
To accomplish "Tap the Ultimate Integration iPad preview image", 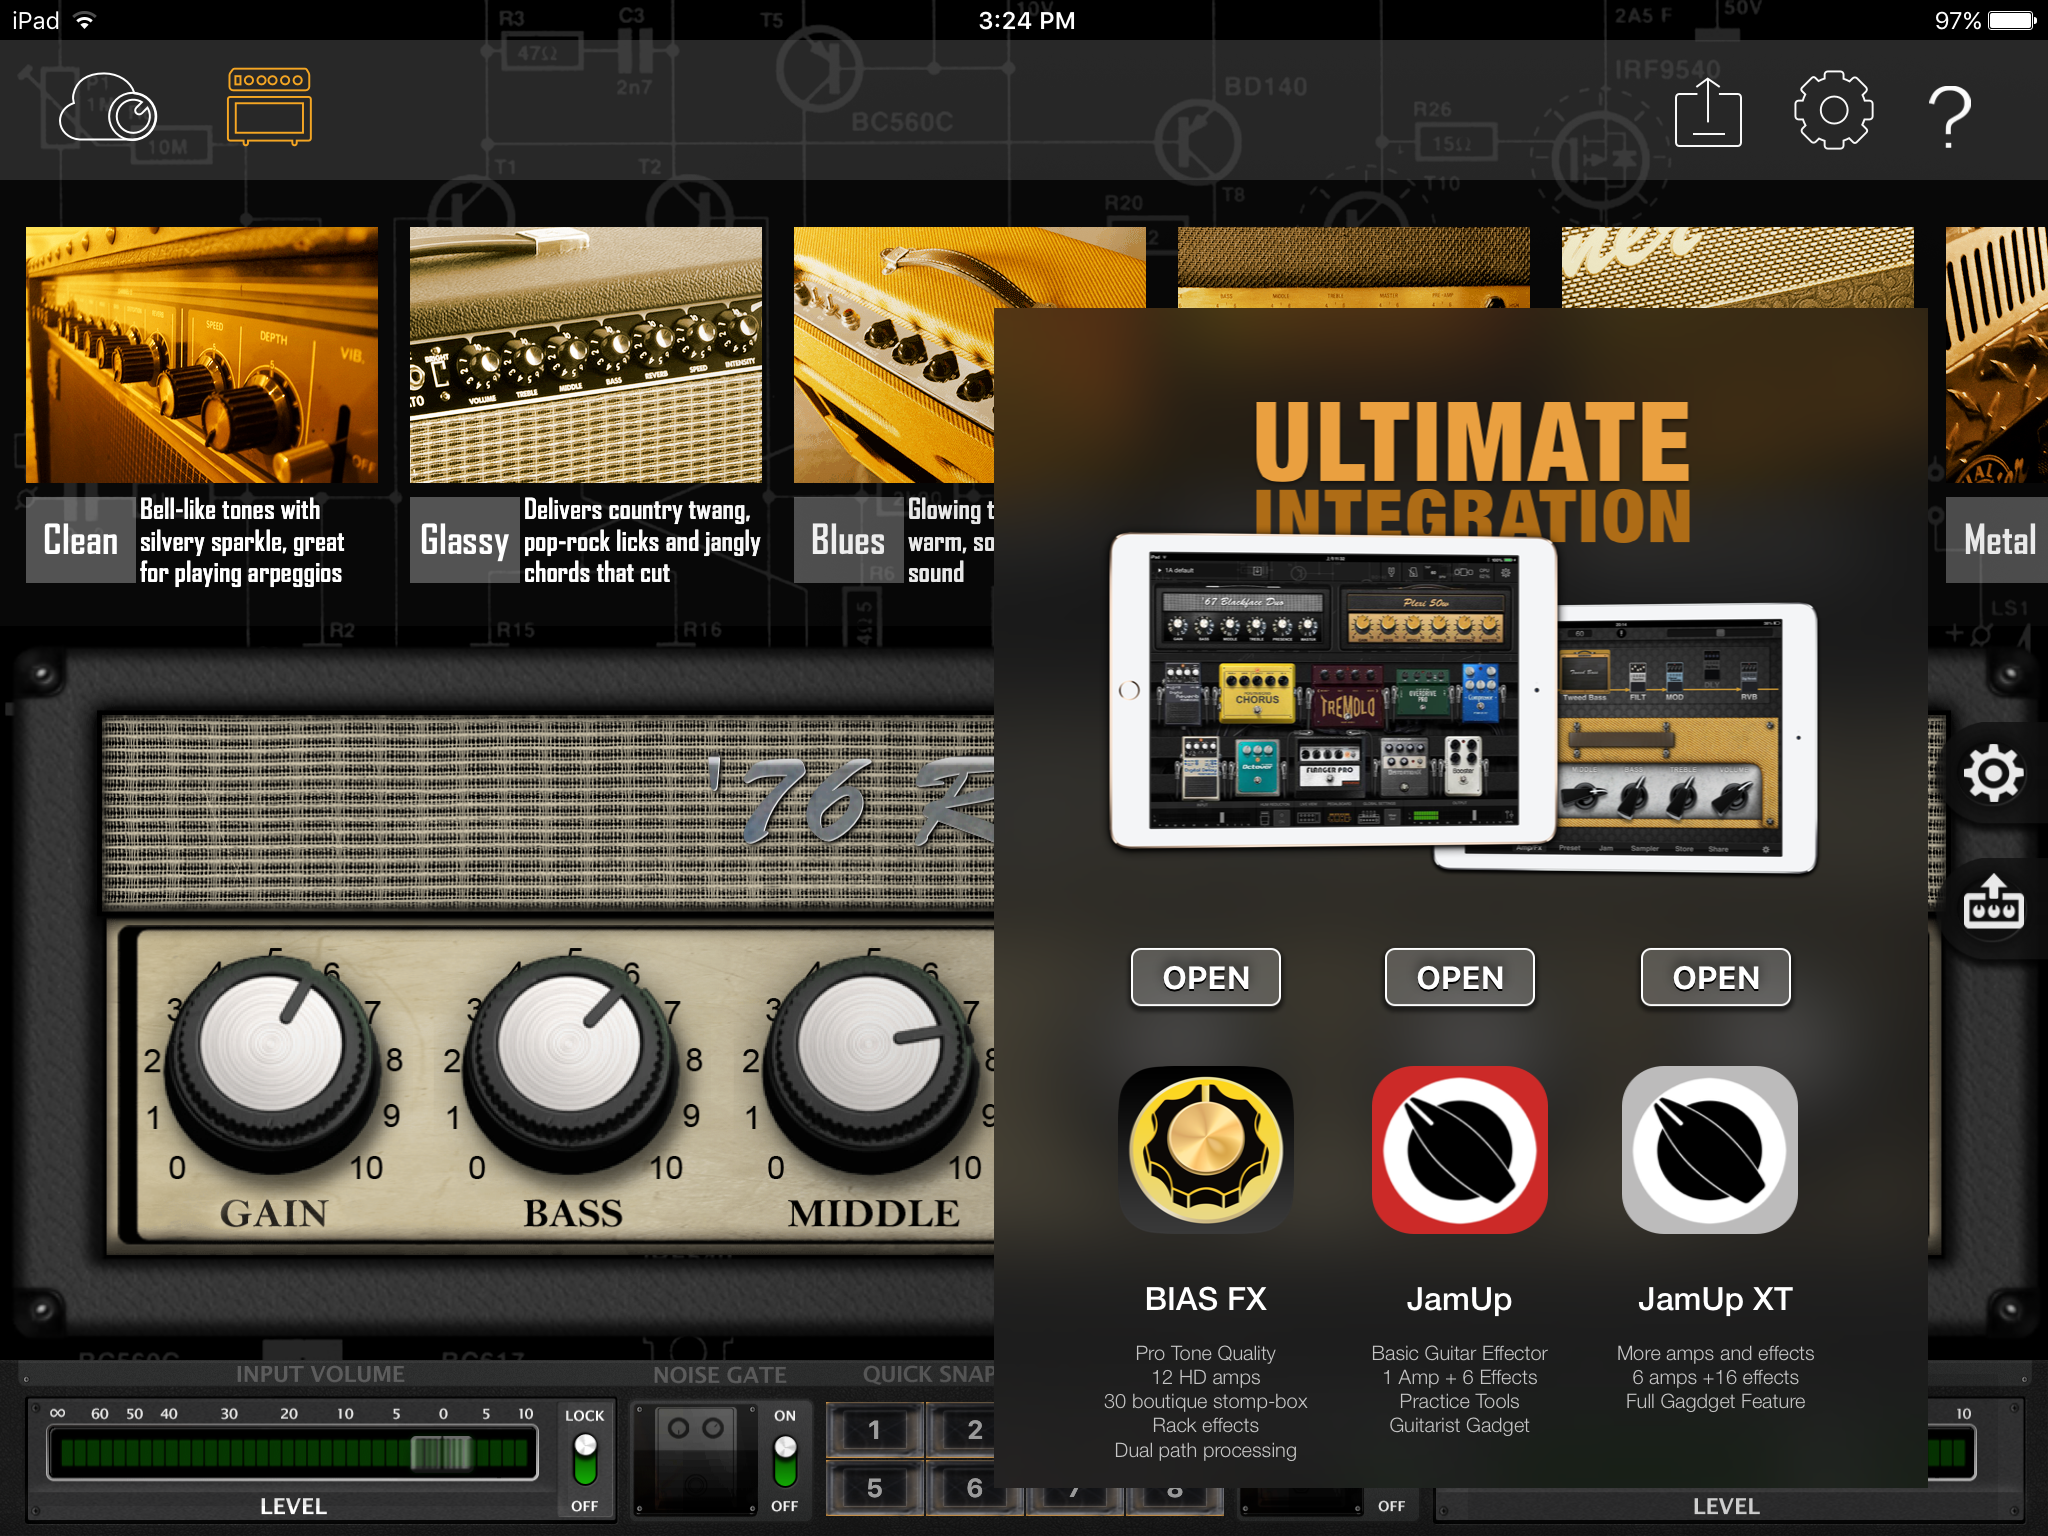I will (x=1464, y=704).
